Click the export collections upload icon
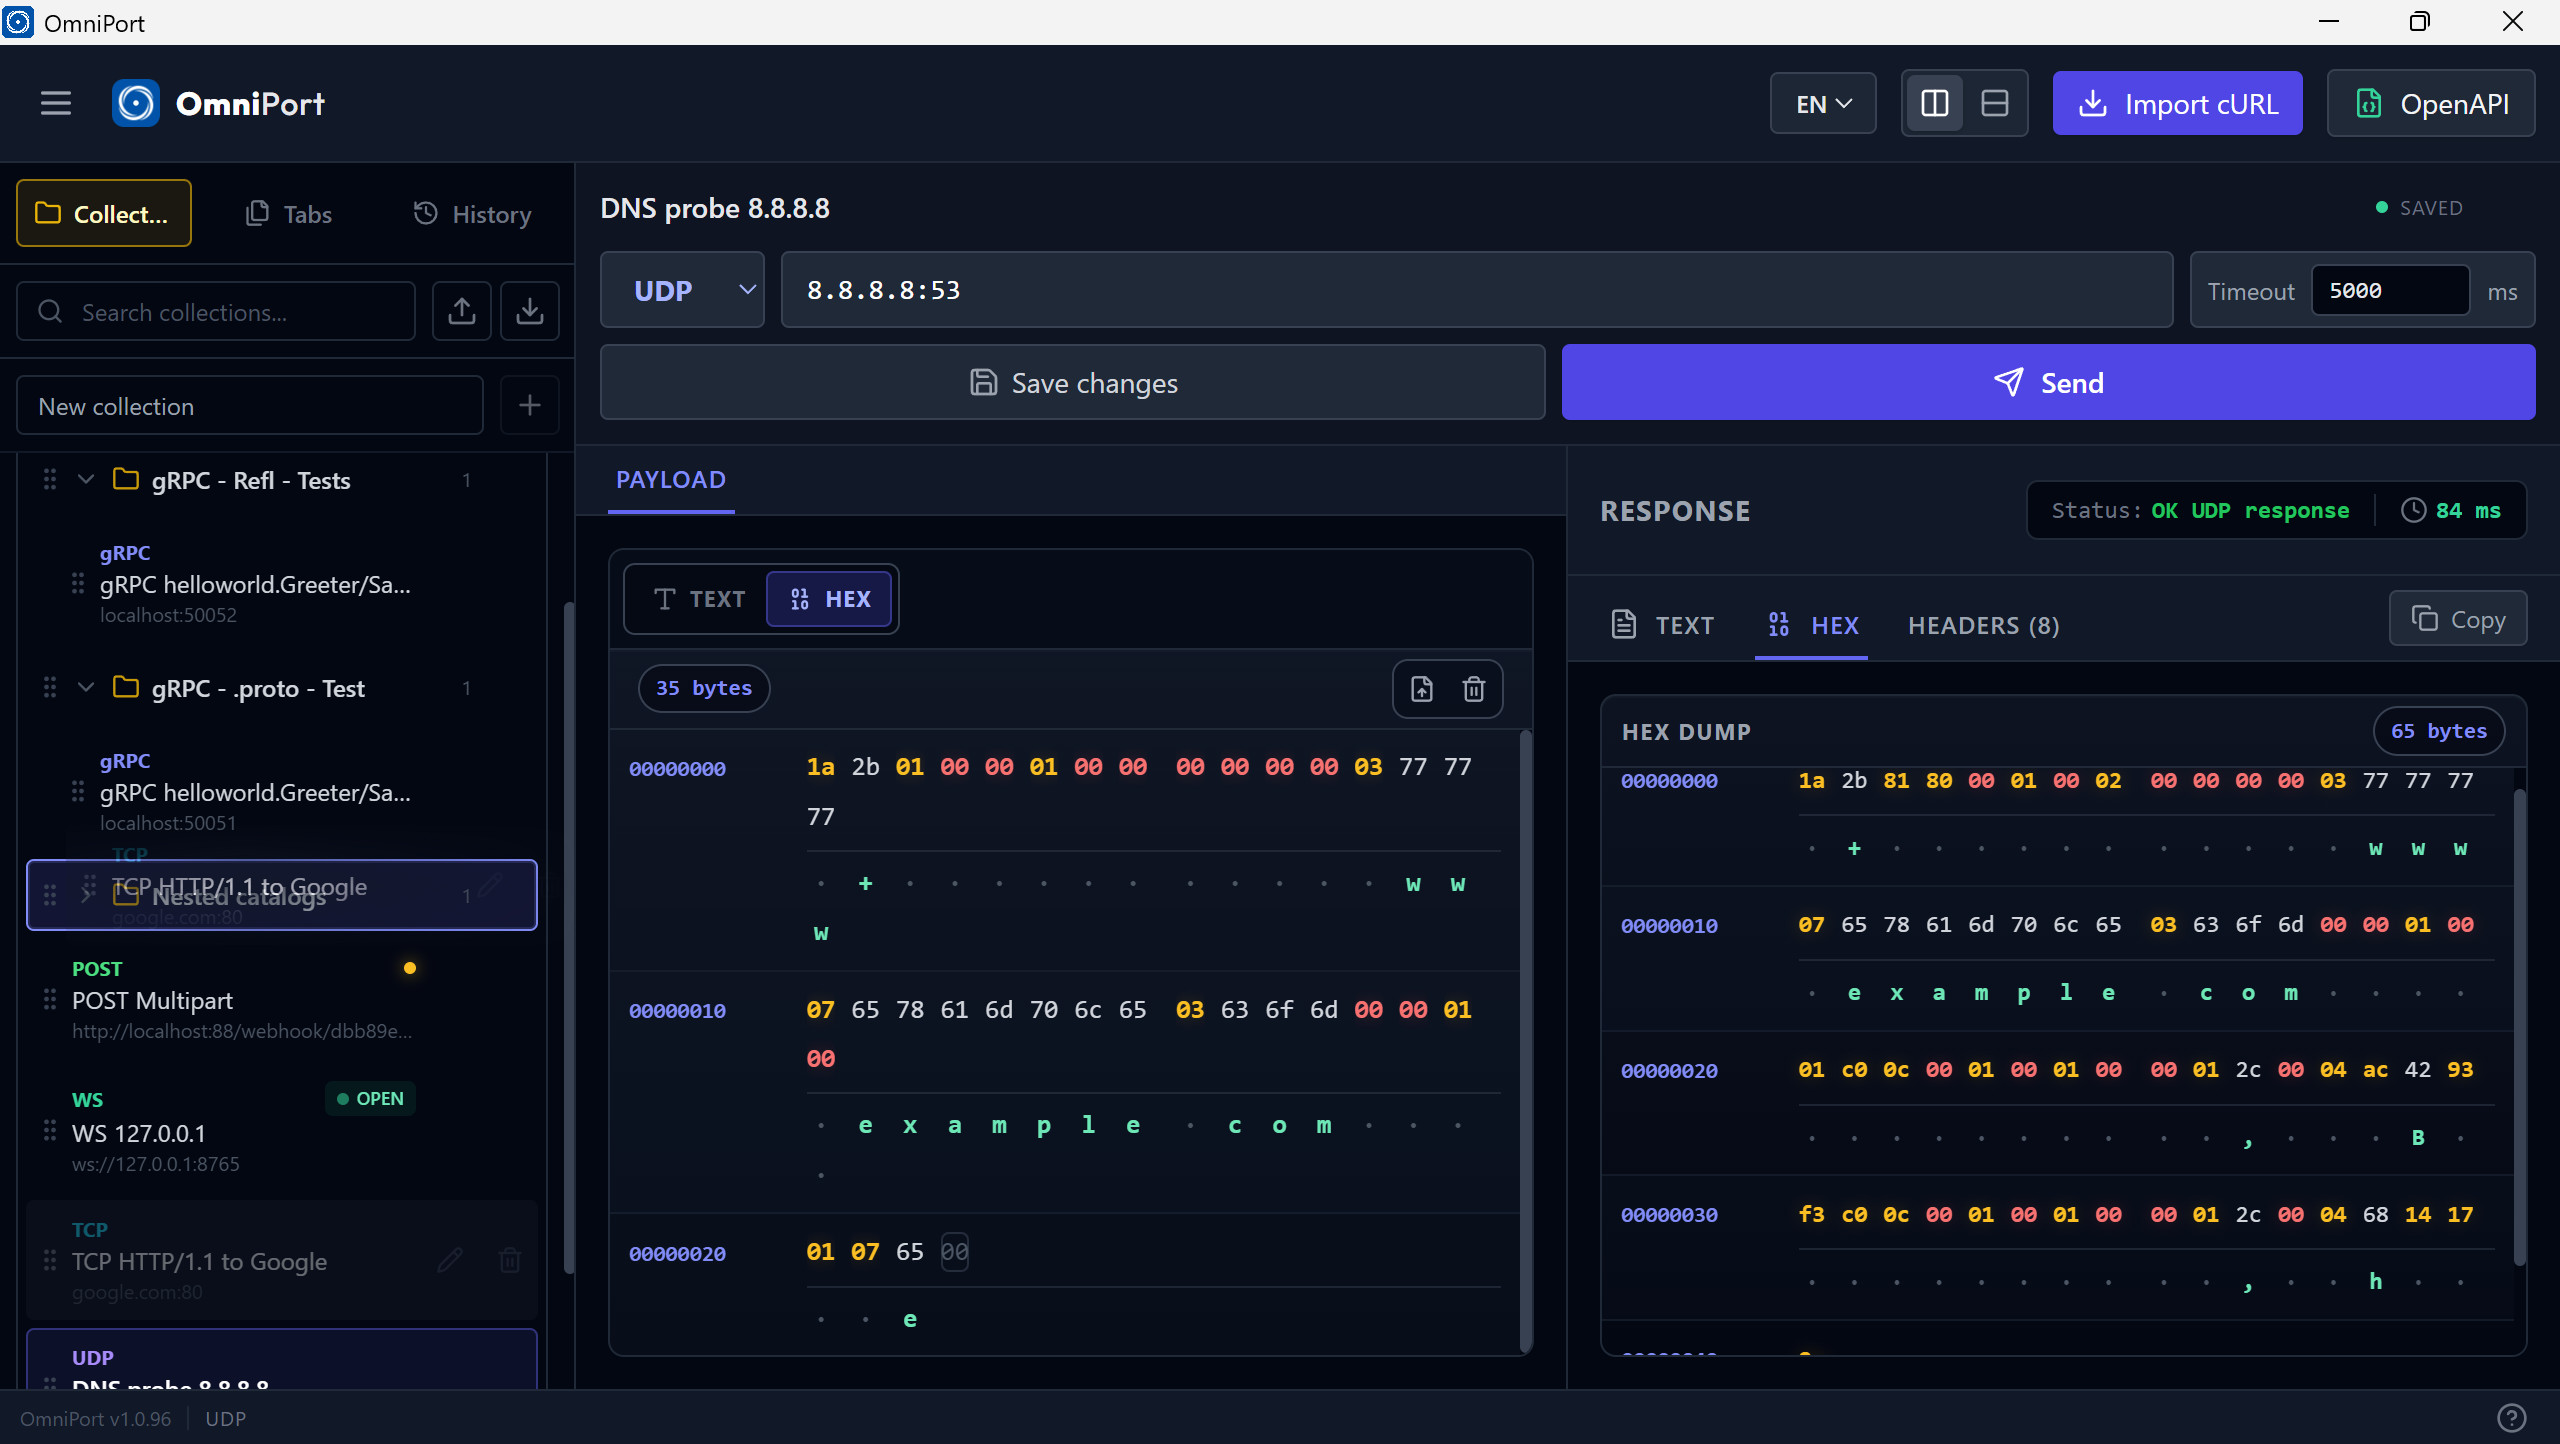The height and width of the screenshot is (1444, 2560). coord(461,312)
